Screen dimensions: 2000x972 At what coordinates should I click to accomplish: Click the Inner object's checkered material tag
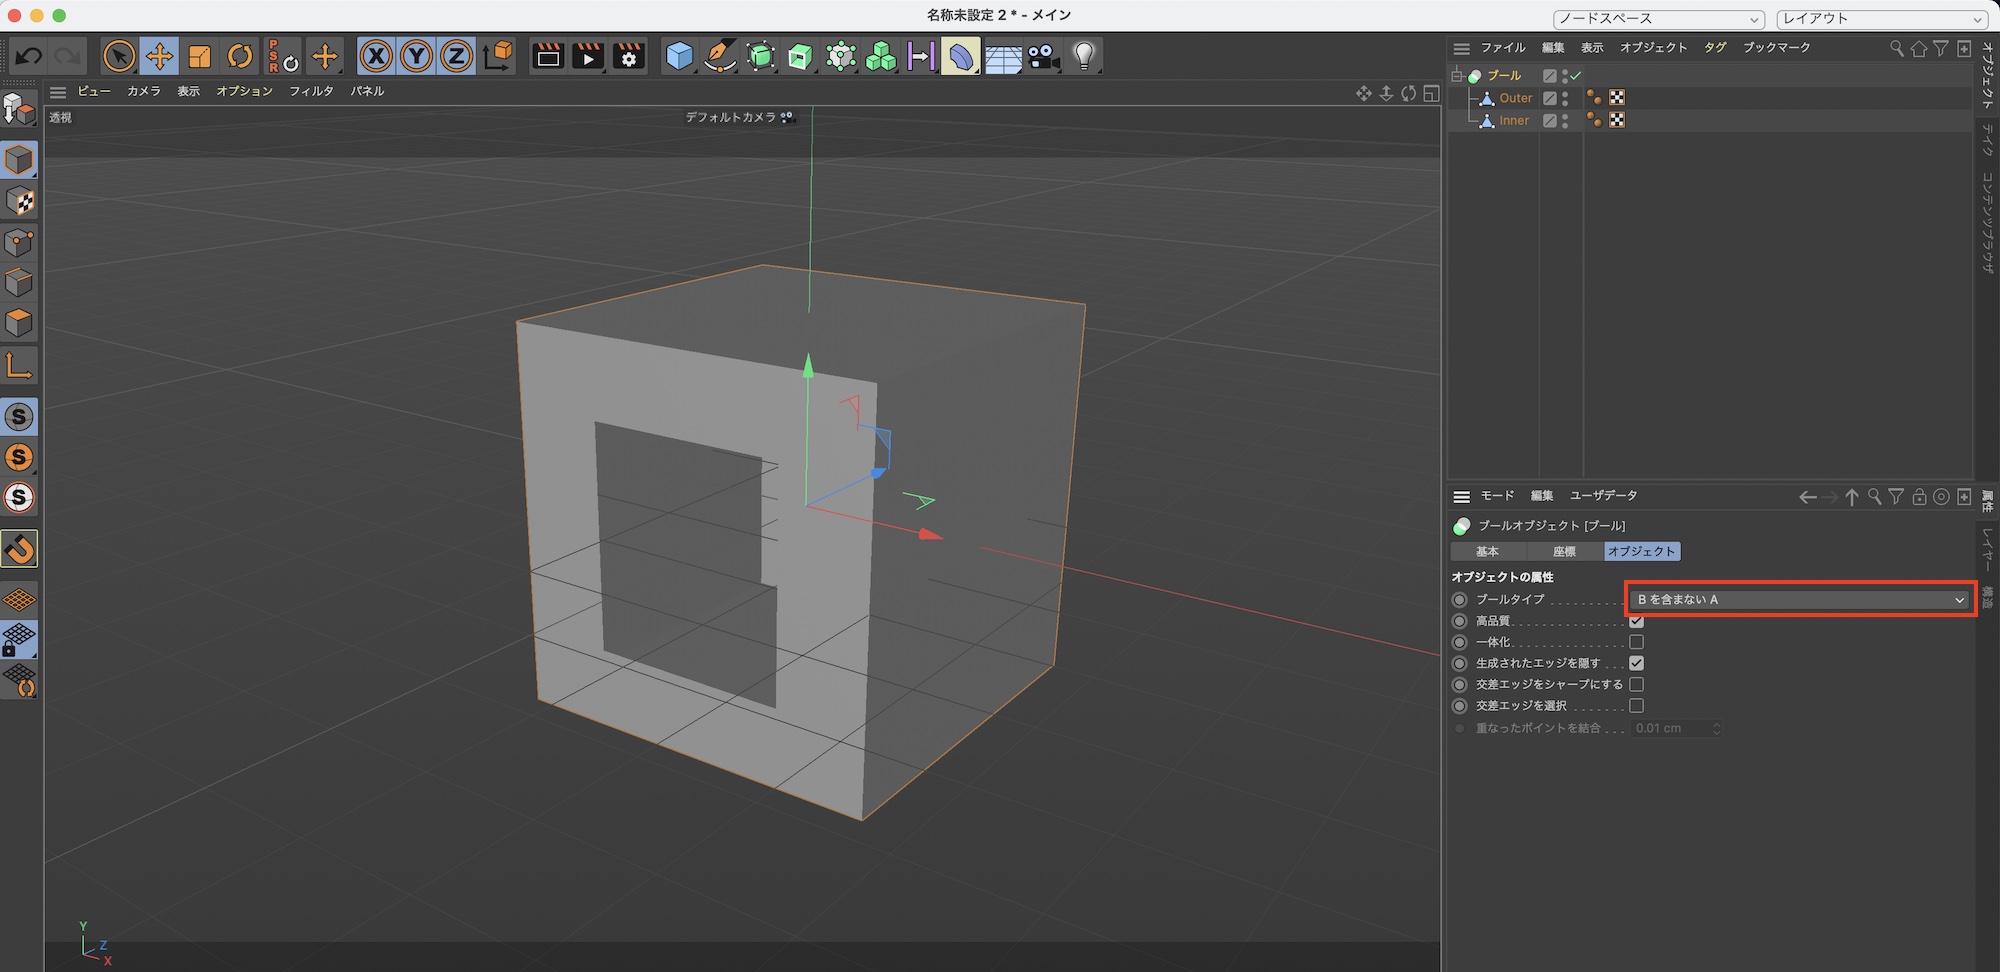point(1617,120)
